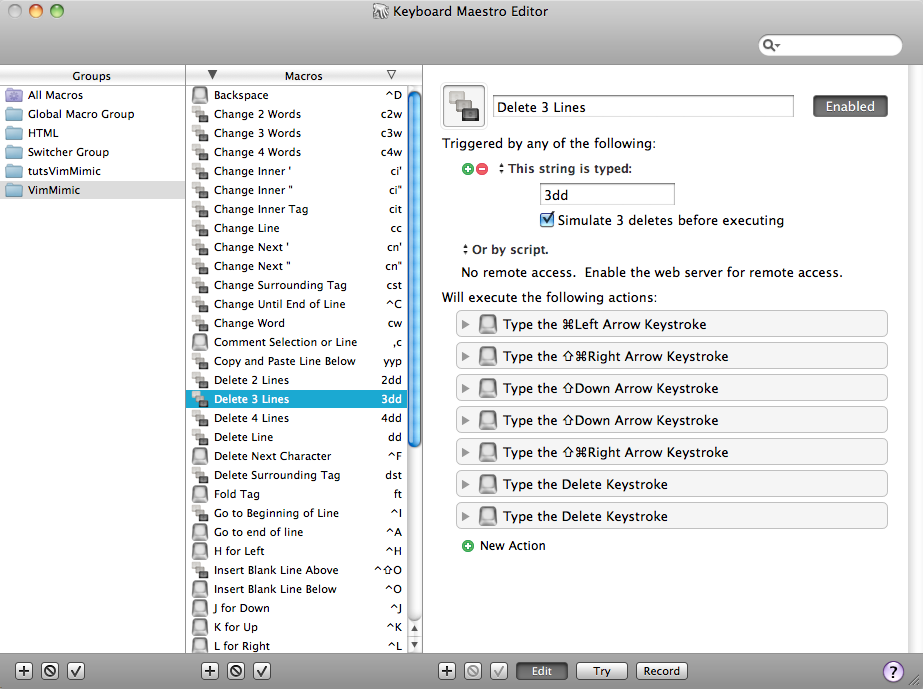Click the enable group checkmark button under Groups
This screenshot has height=689, width=923.
coord(76,671)
